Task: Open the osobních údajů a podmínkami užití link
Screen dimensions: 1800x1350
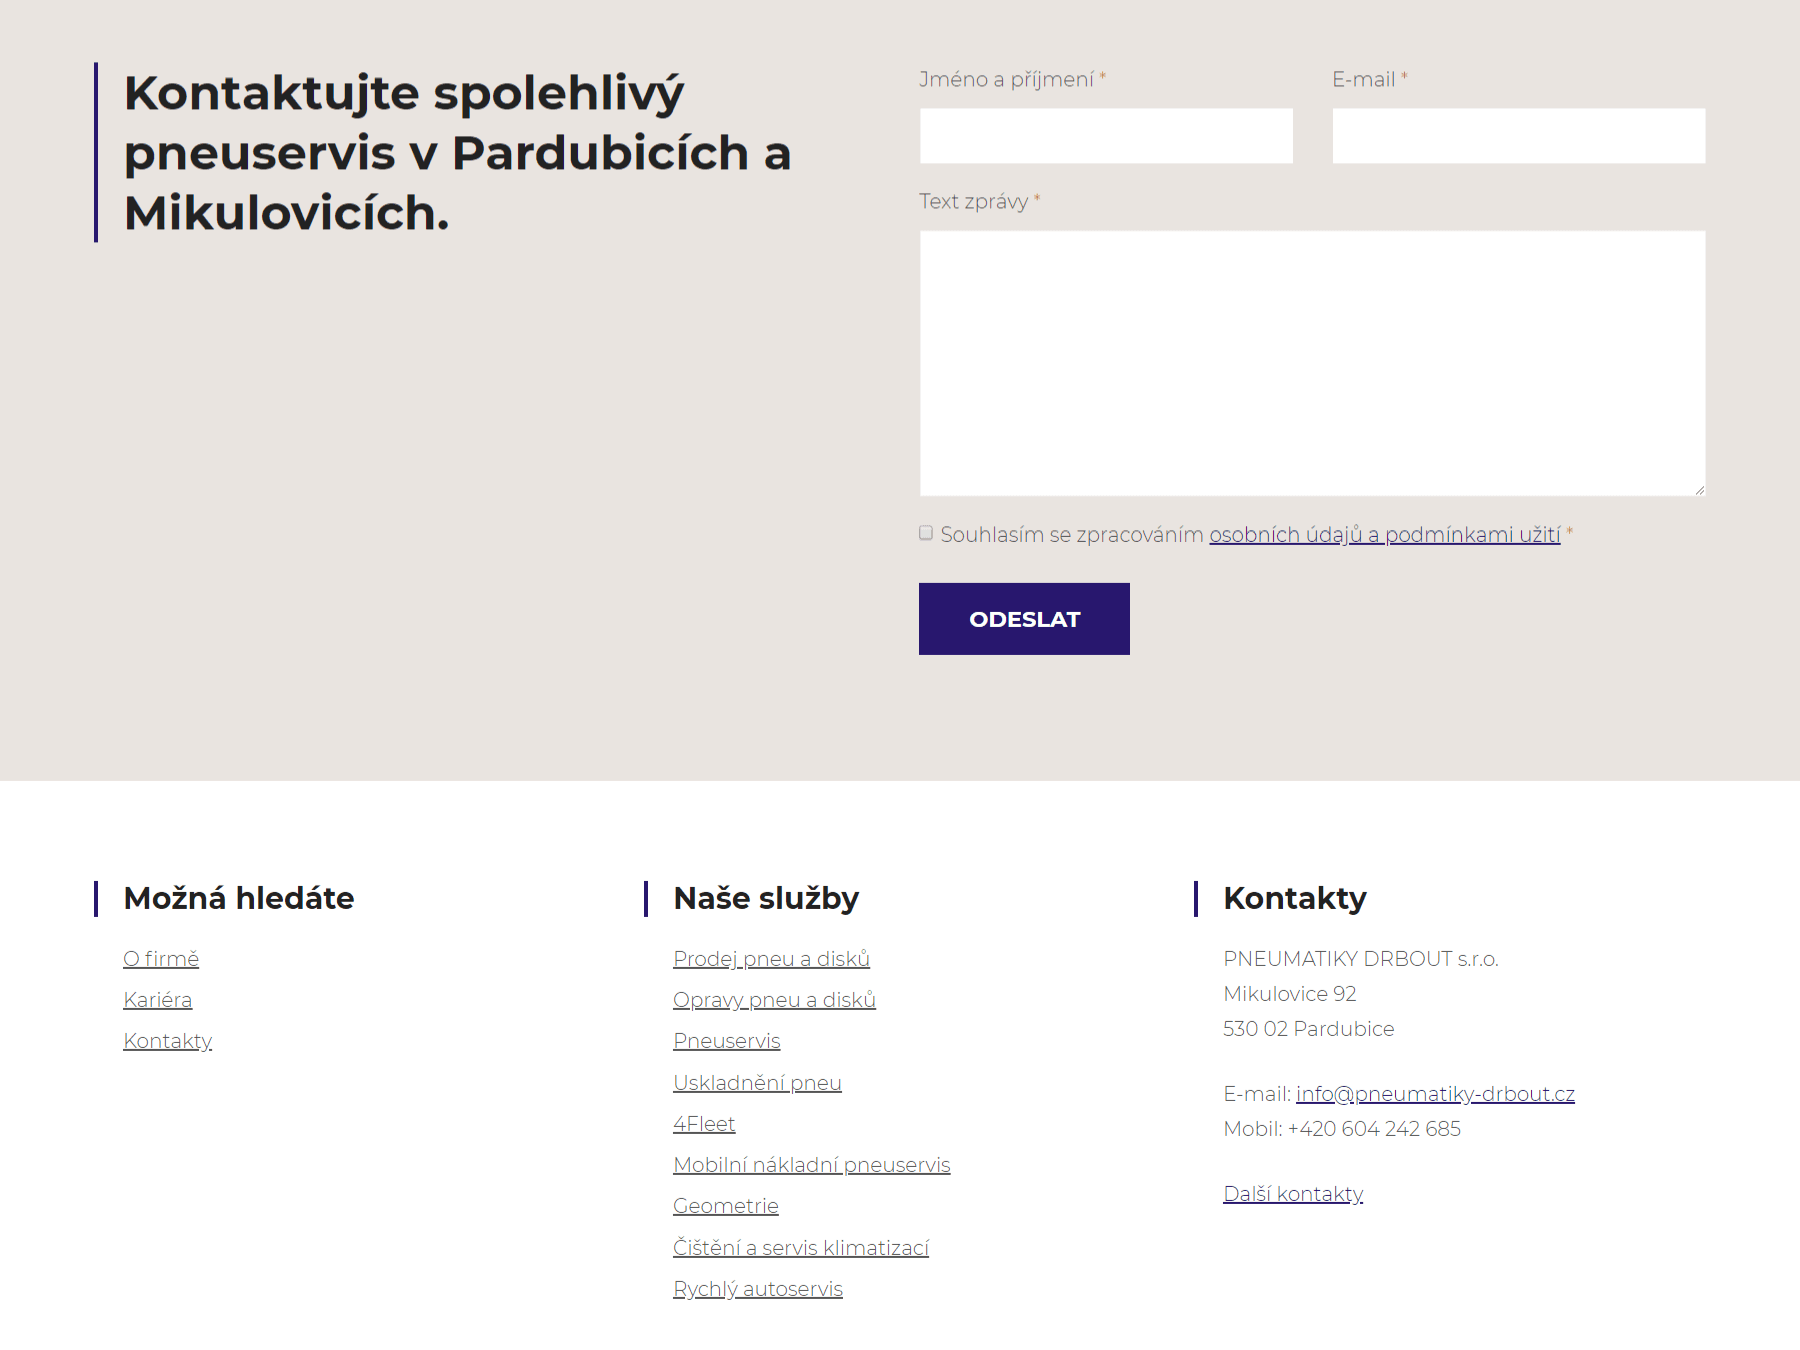Action: click(x=1384, y=535)
